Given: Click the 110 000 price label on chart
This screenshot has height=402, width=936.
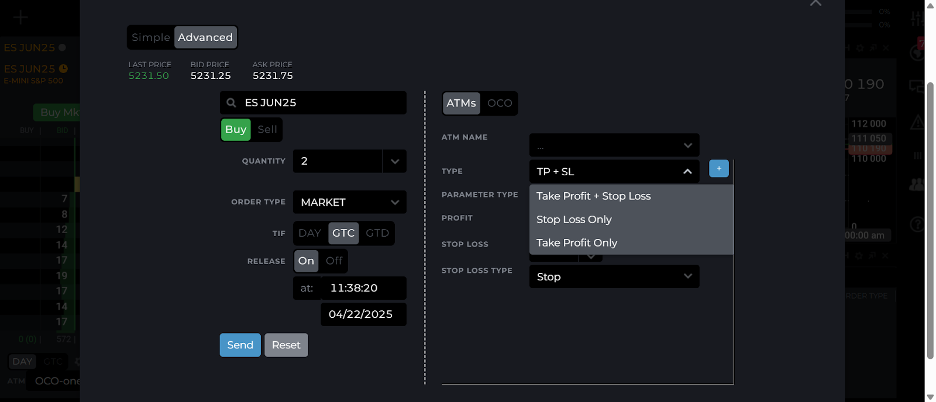Looking at the screenshot, I should 869,159.
